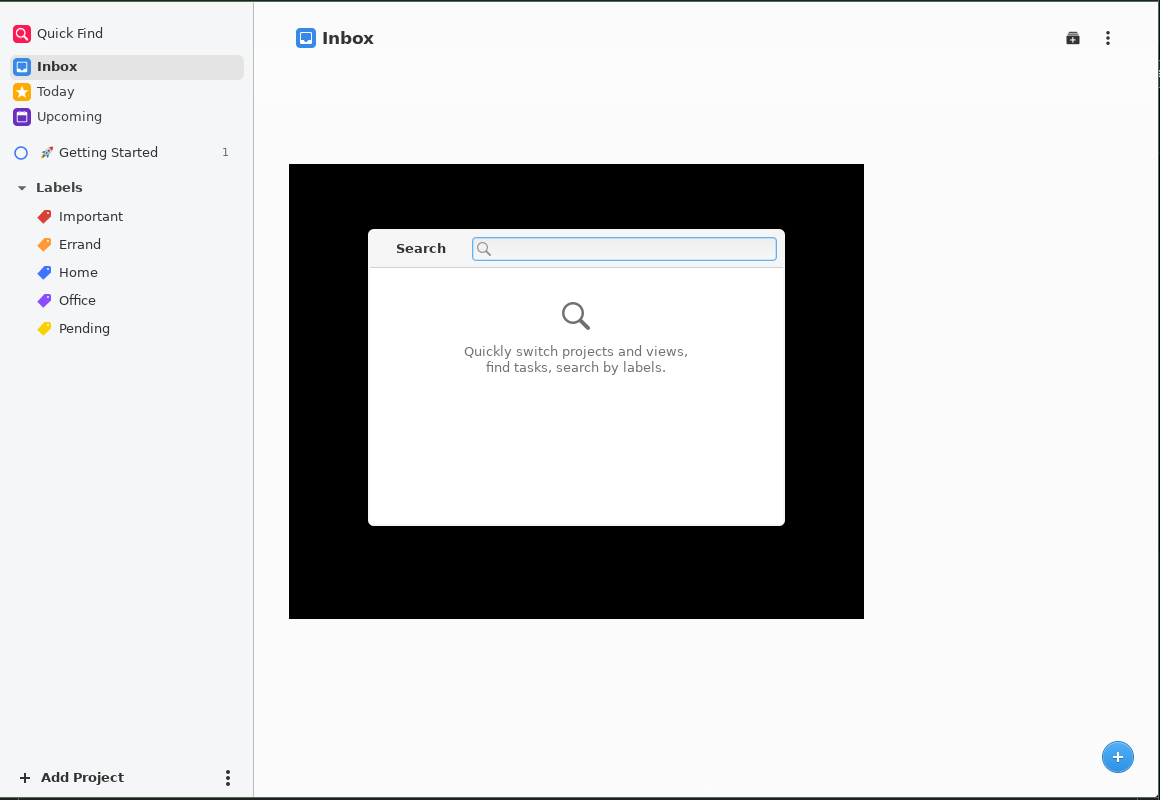Click the Home label icon

click(43, 272)
